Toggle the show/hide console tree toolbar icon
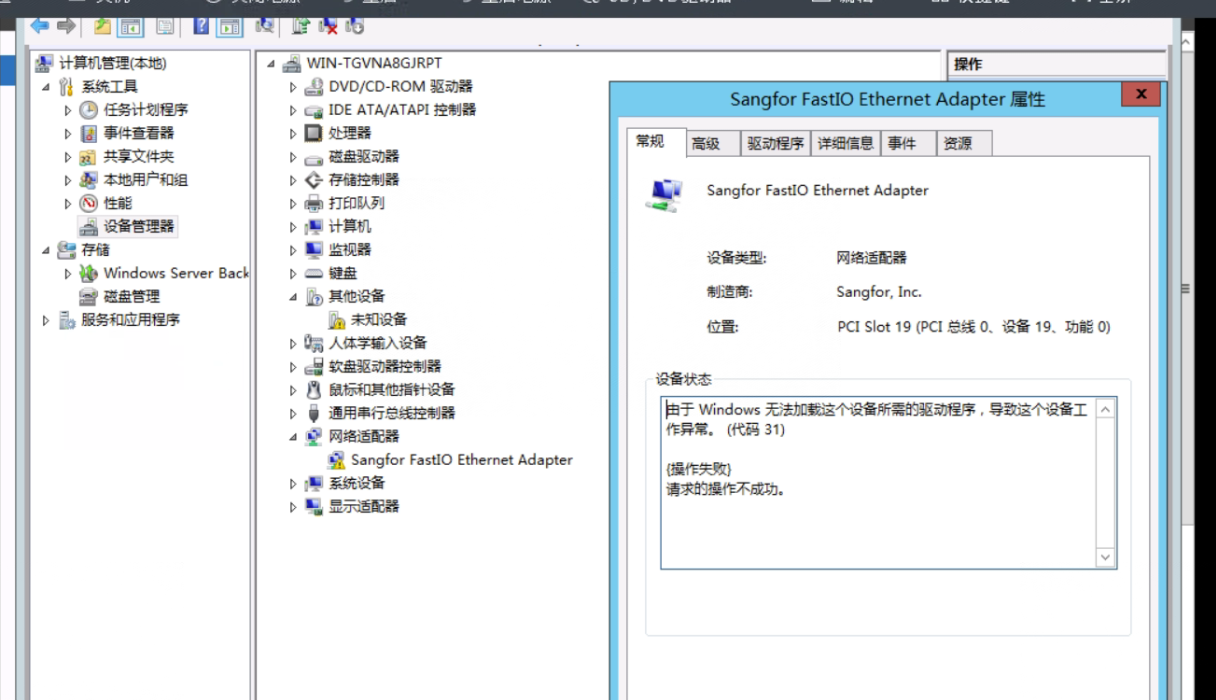This screenshot has height=700, width=1216. tap(131, 26)
